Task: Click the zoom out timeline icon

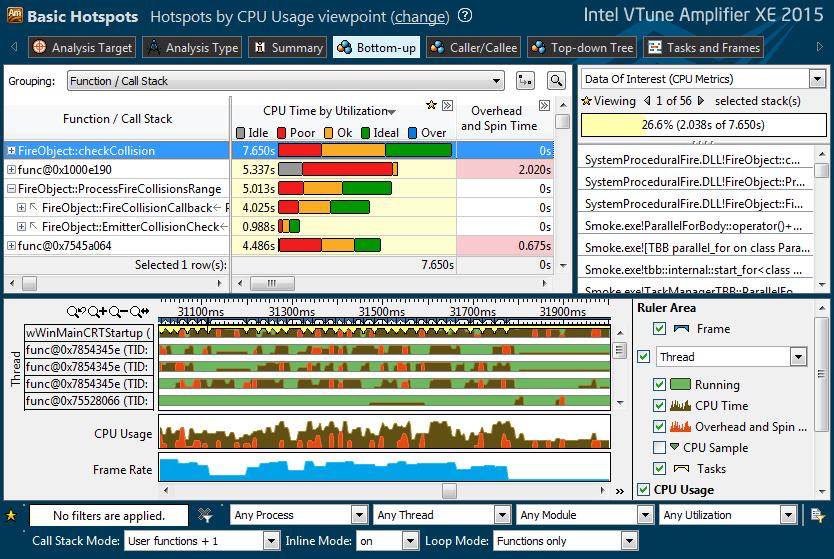Action: 119,312
